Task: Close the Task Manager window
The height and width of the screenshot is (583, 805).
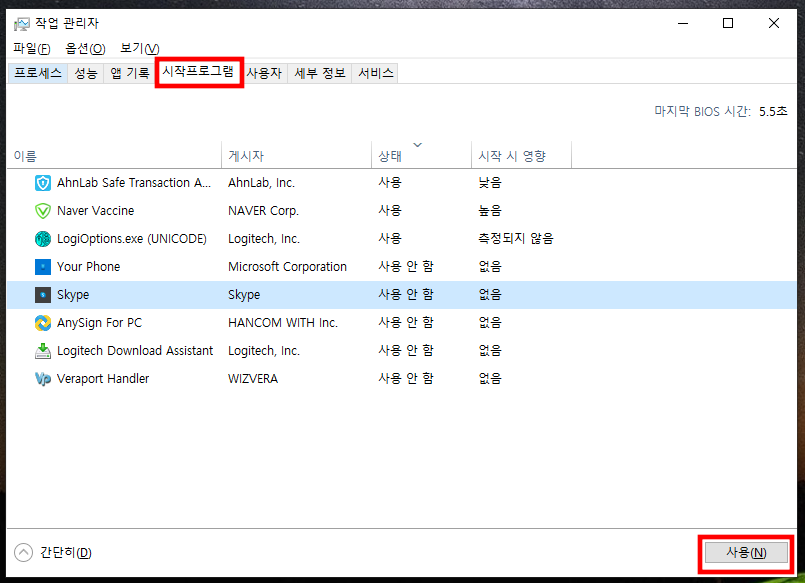Action: [x=774, y=24]
